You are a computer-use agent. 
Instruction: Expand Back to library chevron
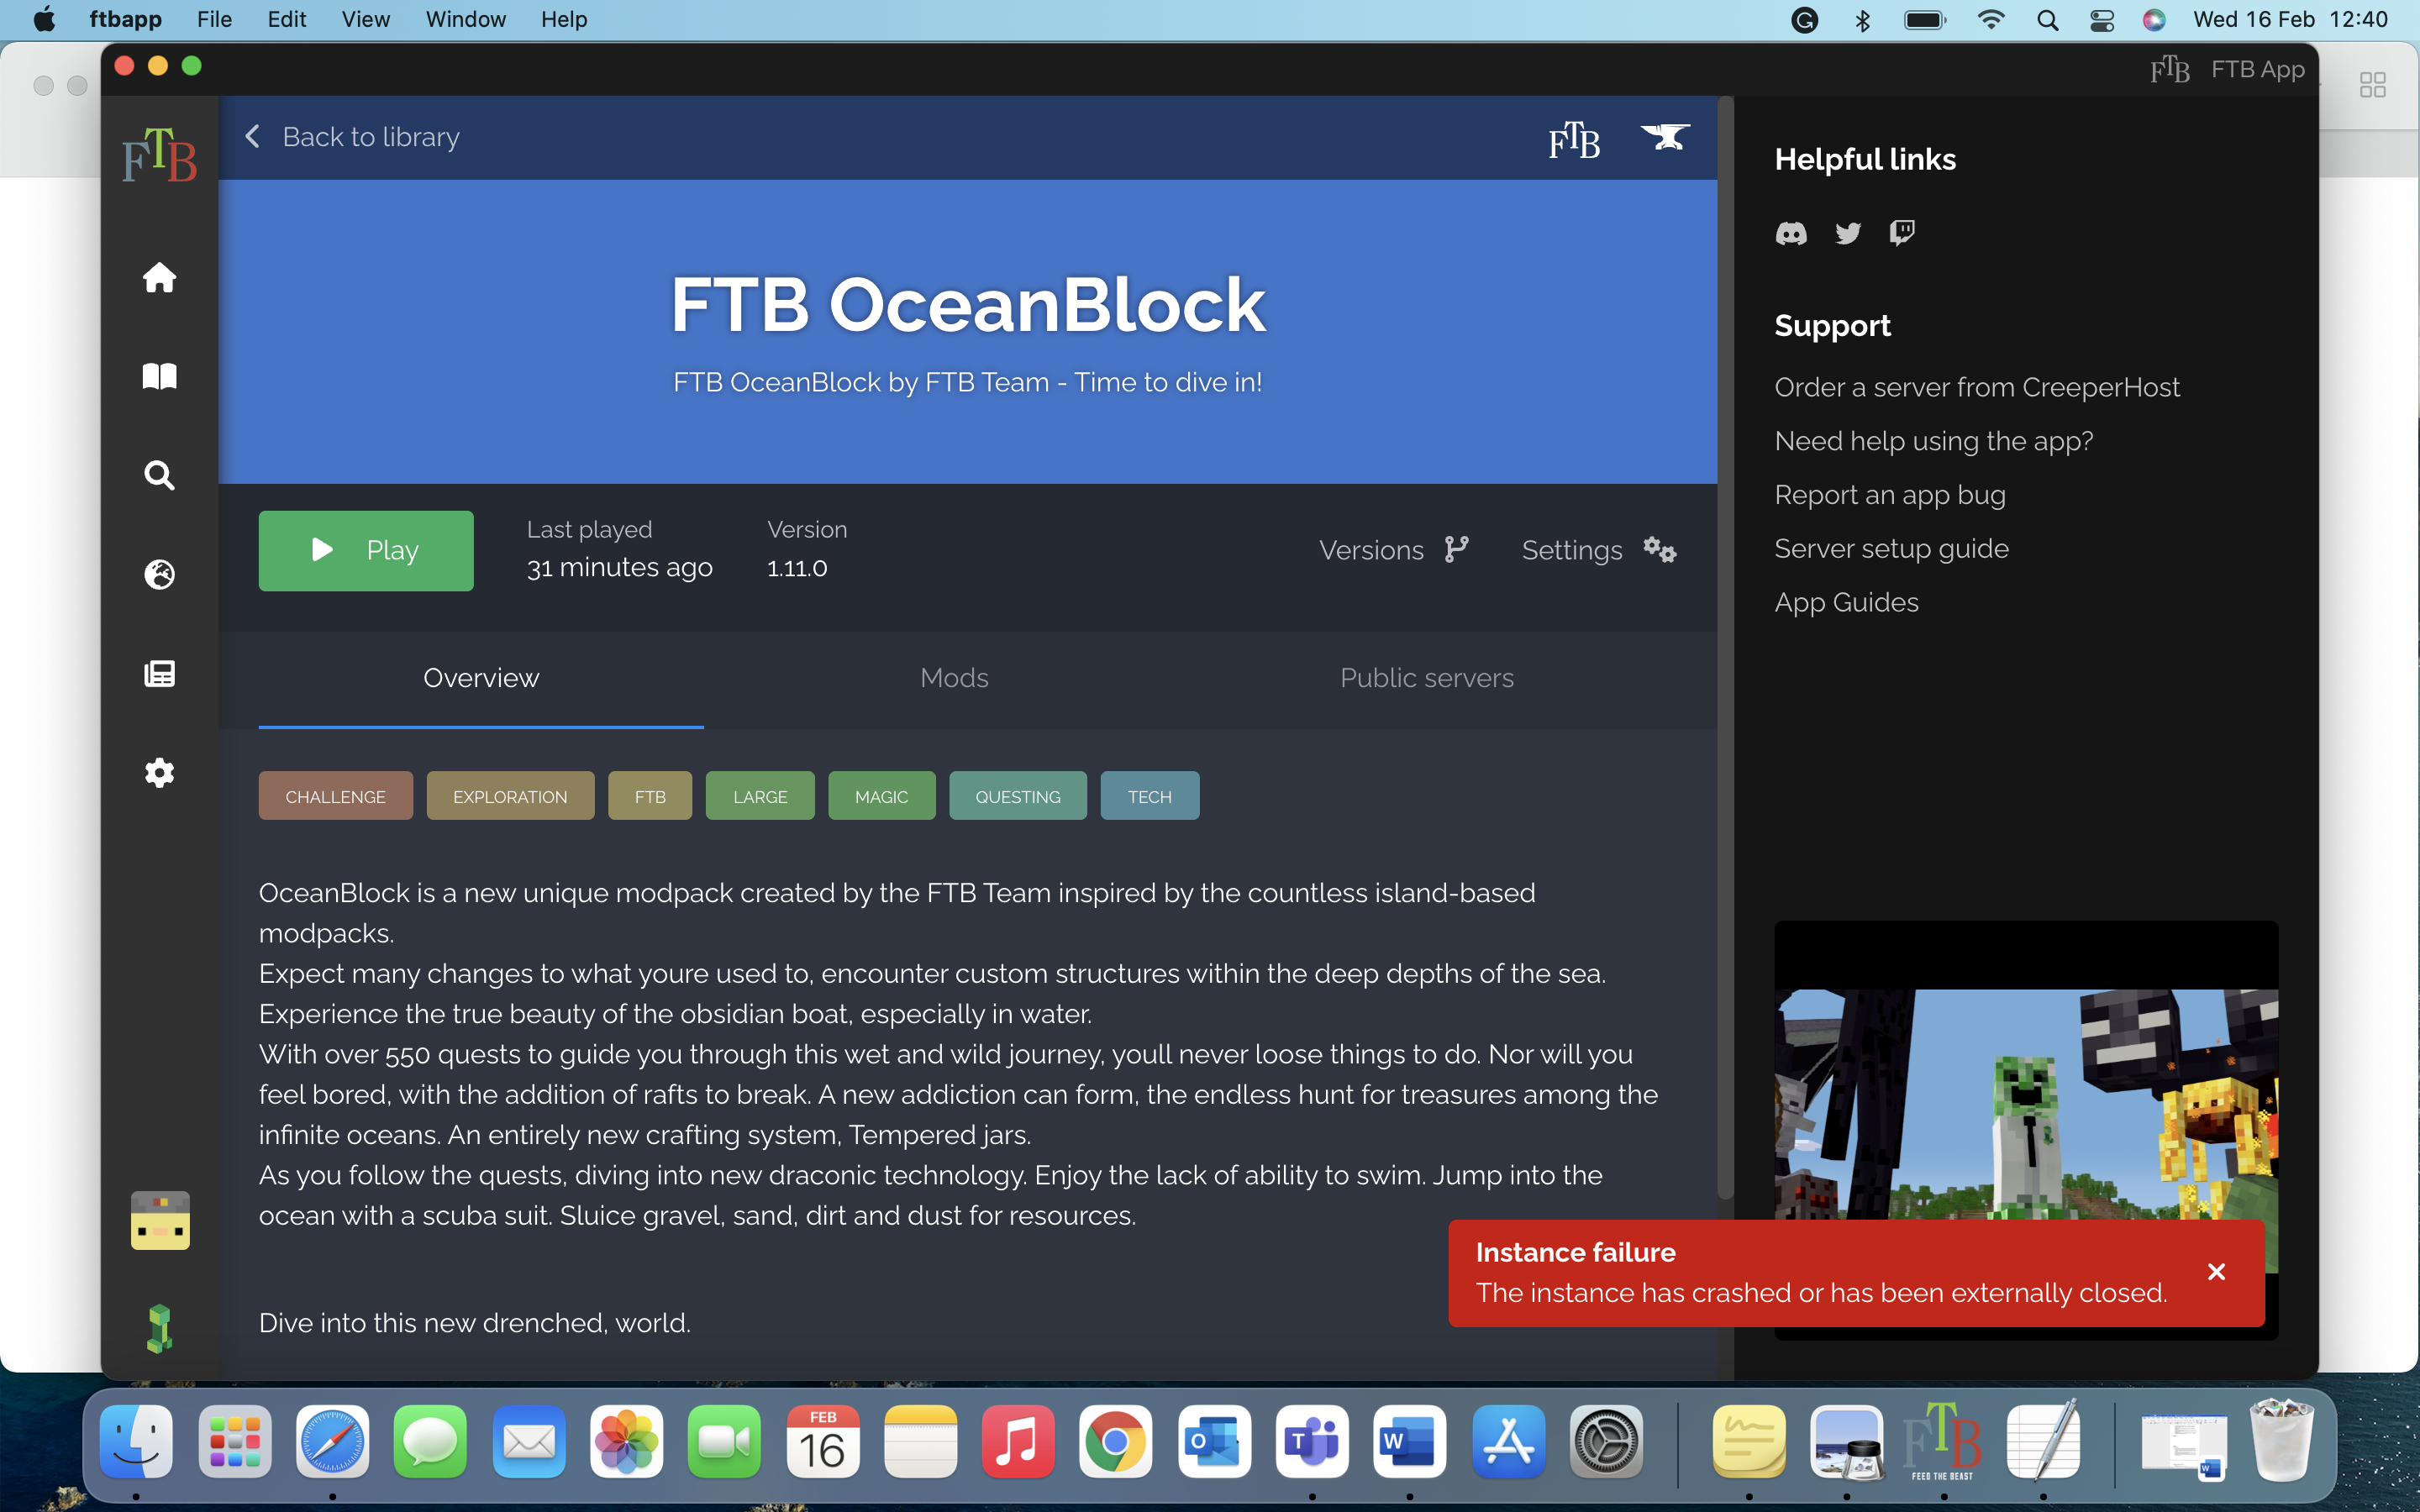[251, 137]
